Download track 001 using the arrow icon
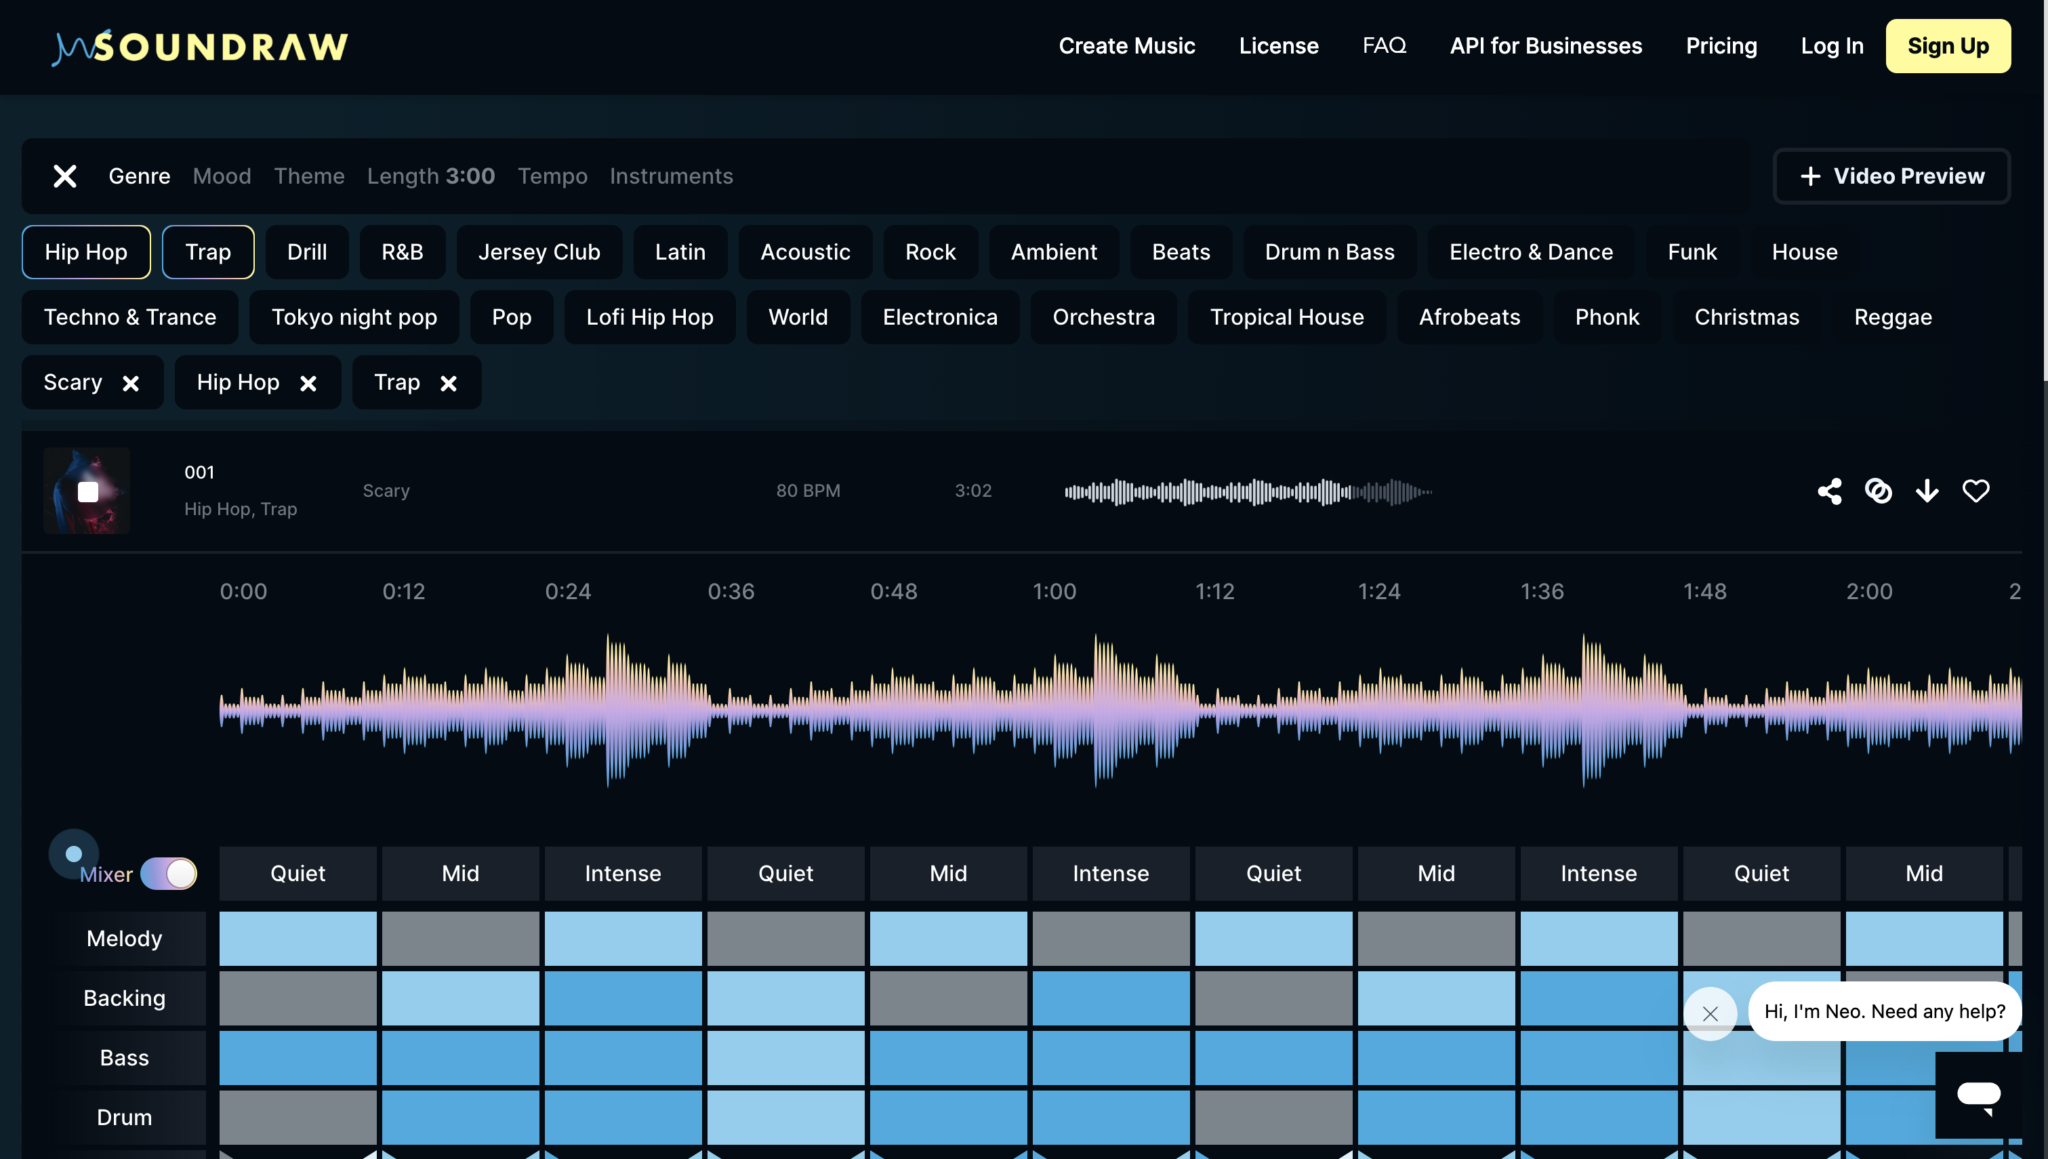Screen dimensions: 2048x1159 (x=1927, y=491)
